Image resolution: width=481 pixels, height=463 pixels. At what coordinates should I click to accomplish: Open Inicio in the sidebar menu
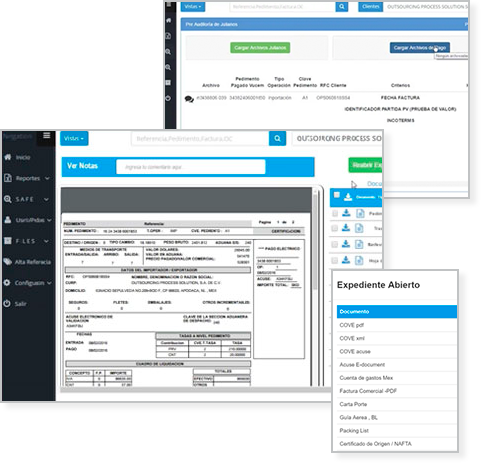(23, 157)
